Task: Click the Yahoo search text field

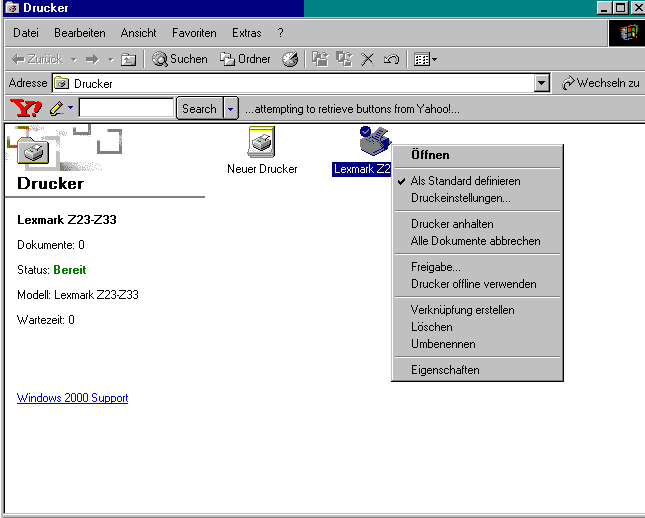Action: [x=126, y=108]
